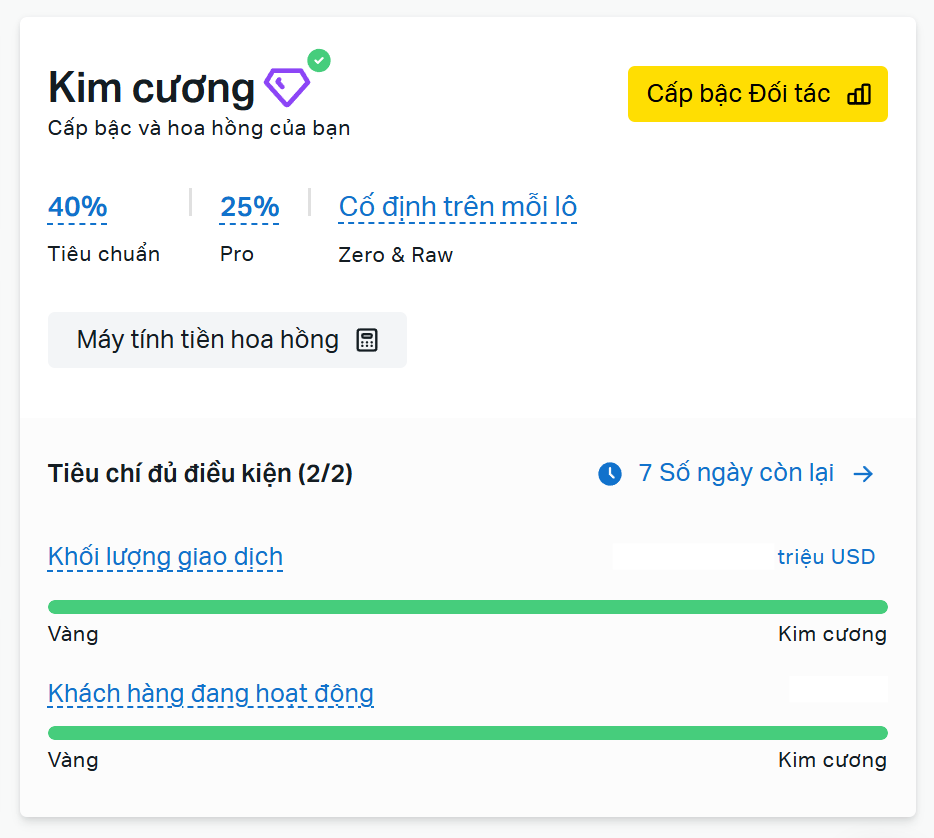Click the purple diamond tier icon

[x=287, y=88]
